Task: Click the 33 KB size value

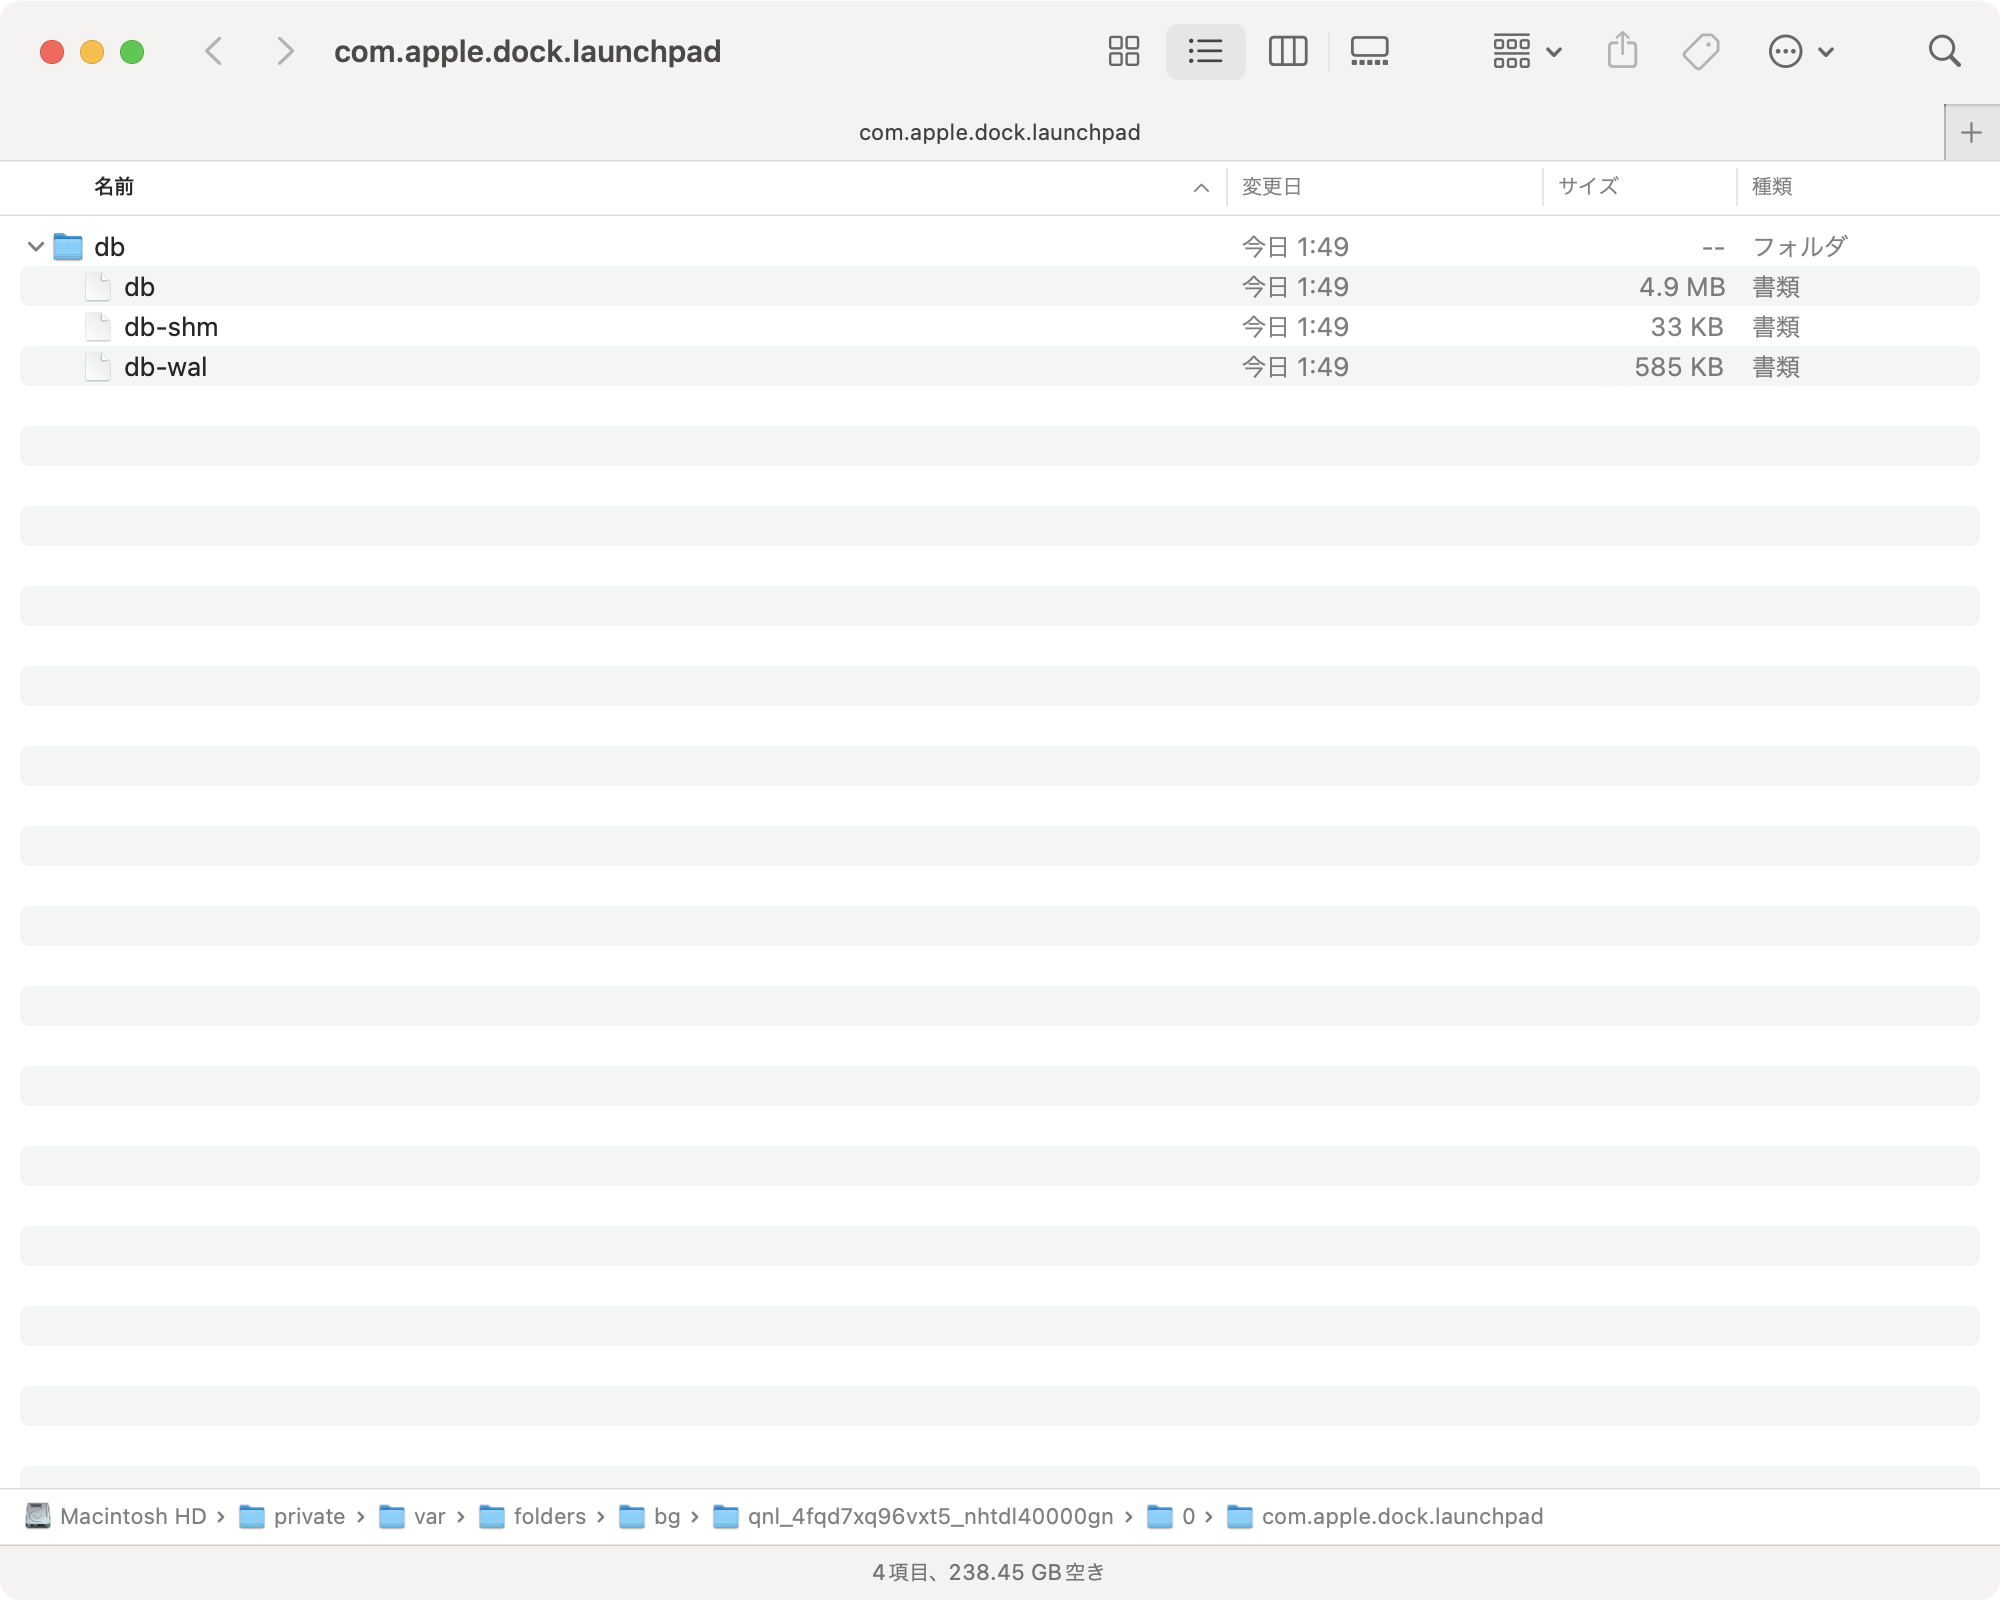Action: pos(1687,327)
